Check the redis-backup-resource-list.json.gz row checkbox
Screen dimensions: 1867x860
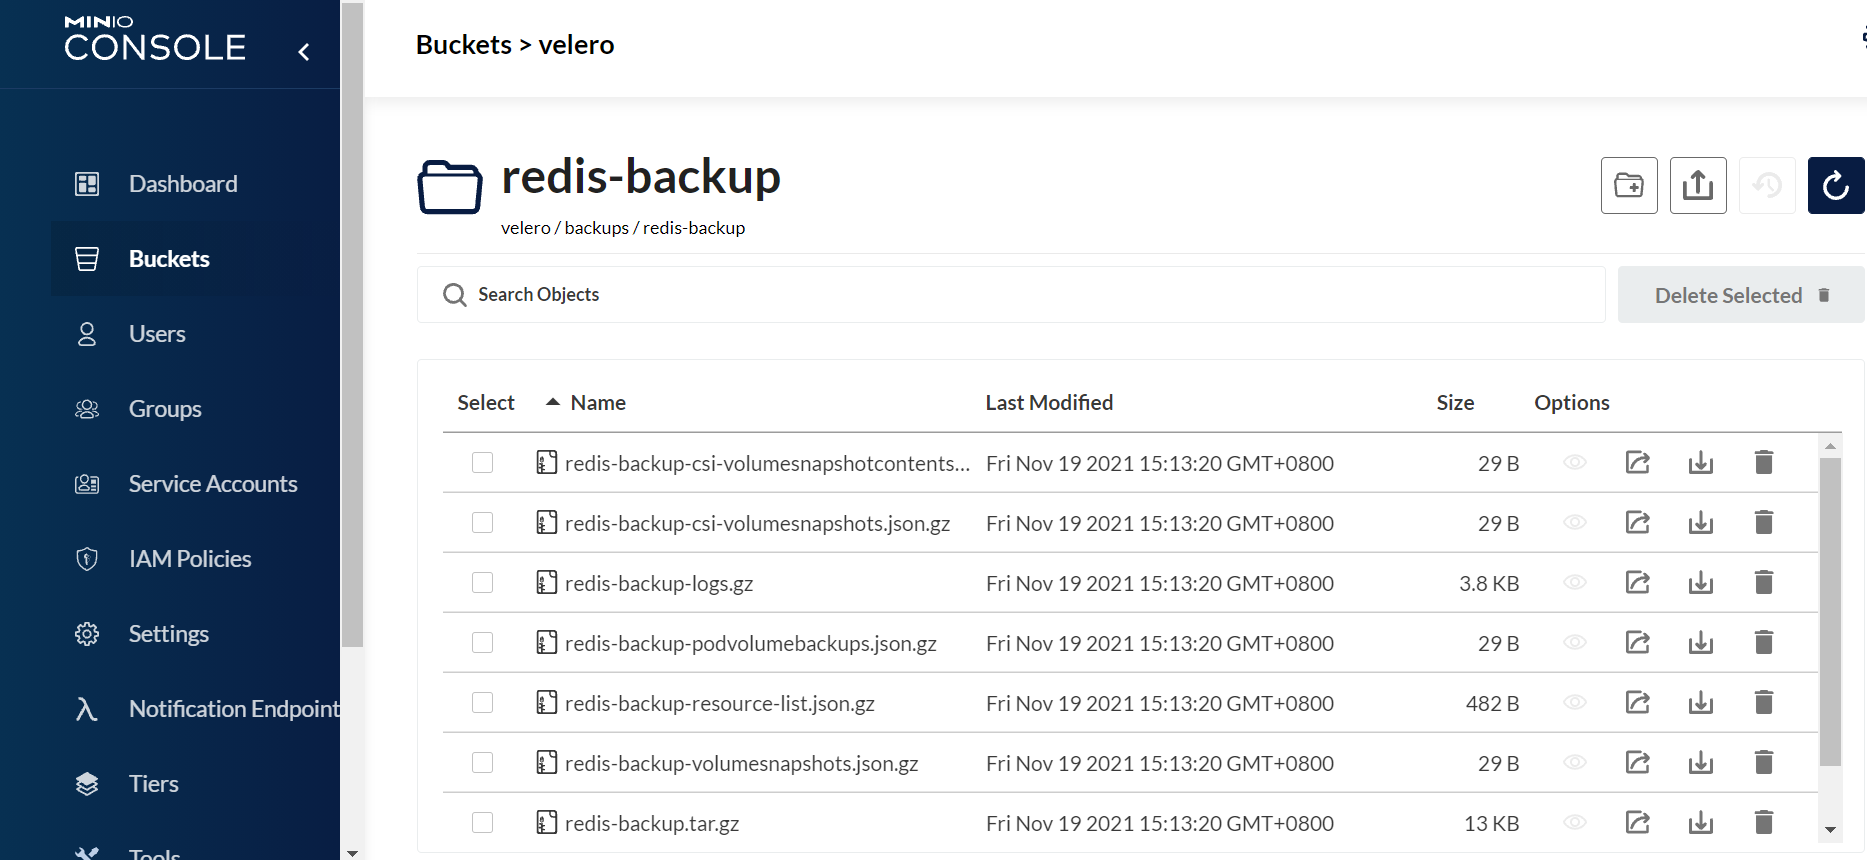(x=483, y=703)
